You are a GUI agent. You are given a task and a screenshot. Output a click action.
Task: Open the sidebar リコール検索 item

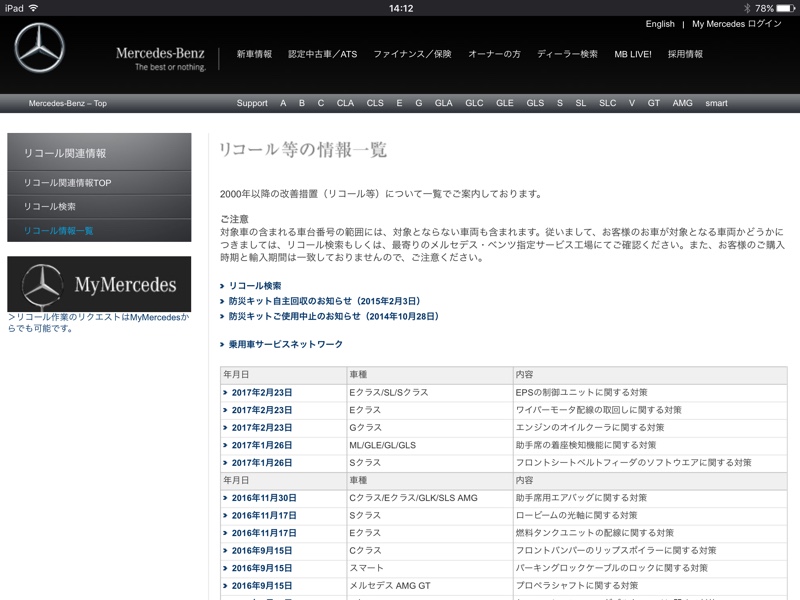(x=99, y=207)
